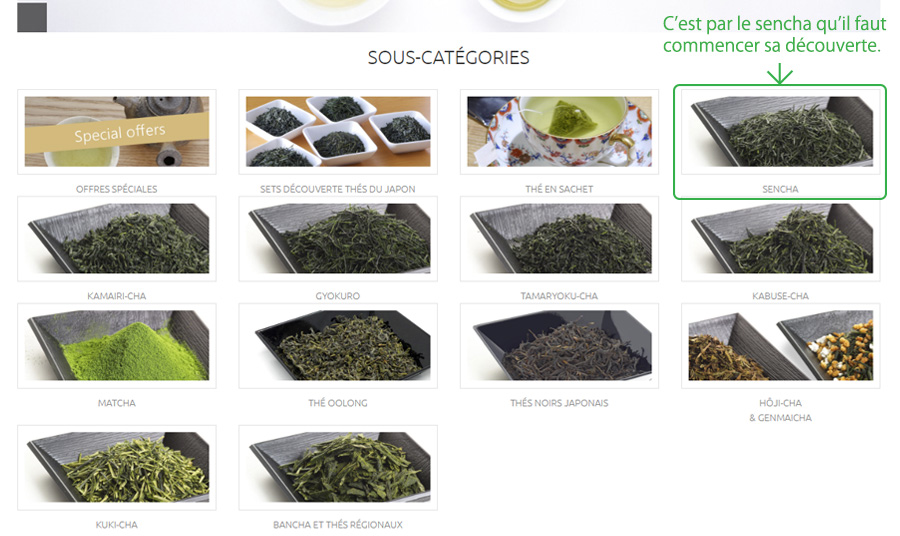This screenshot has height=536, width=900.
Task: Select the Kabuse-cha tea thumbnail
Action: pyautogui.click(x=781, y=239)
